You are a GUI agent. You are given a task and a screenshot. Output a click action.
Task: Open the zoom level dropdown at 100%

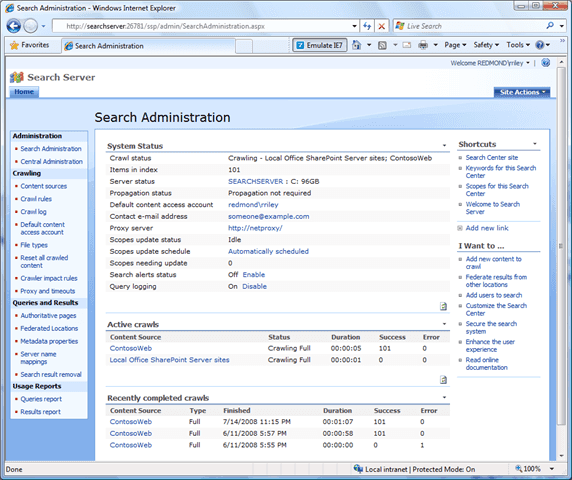[552, 469]
